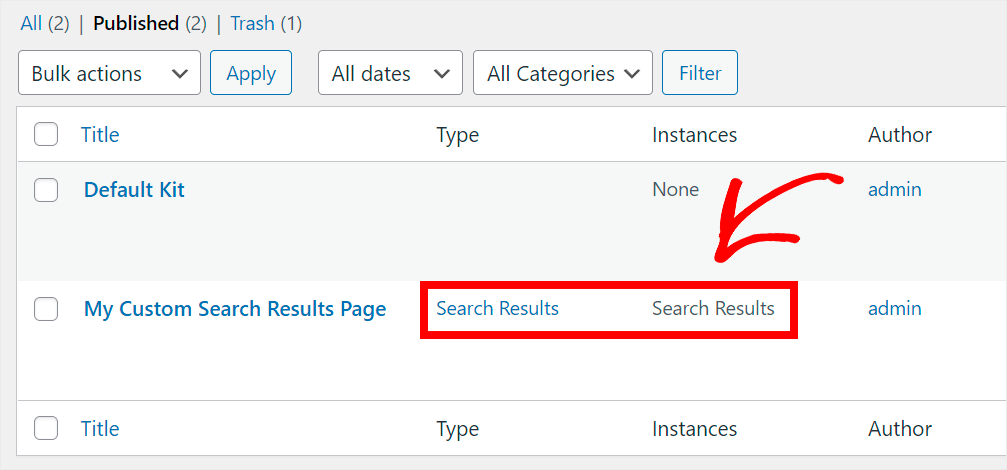Click the admin author of Default Kit
Image resolution: width=1007 pixels, height=470 pixels.
tap(895, 190)
